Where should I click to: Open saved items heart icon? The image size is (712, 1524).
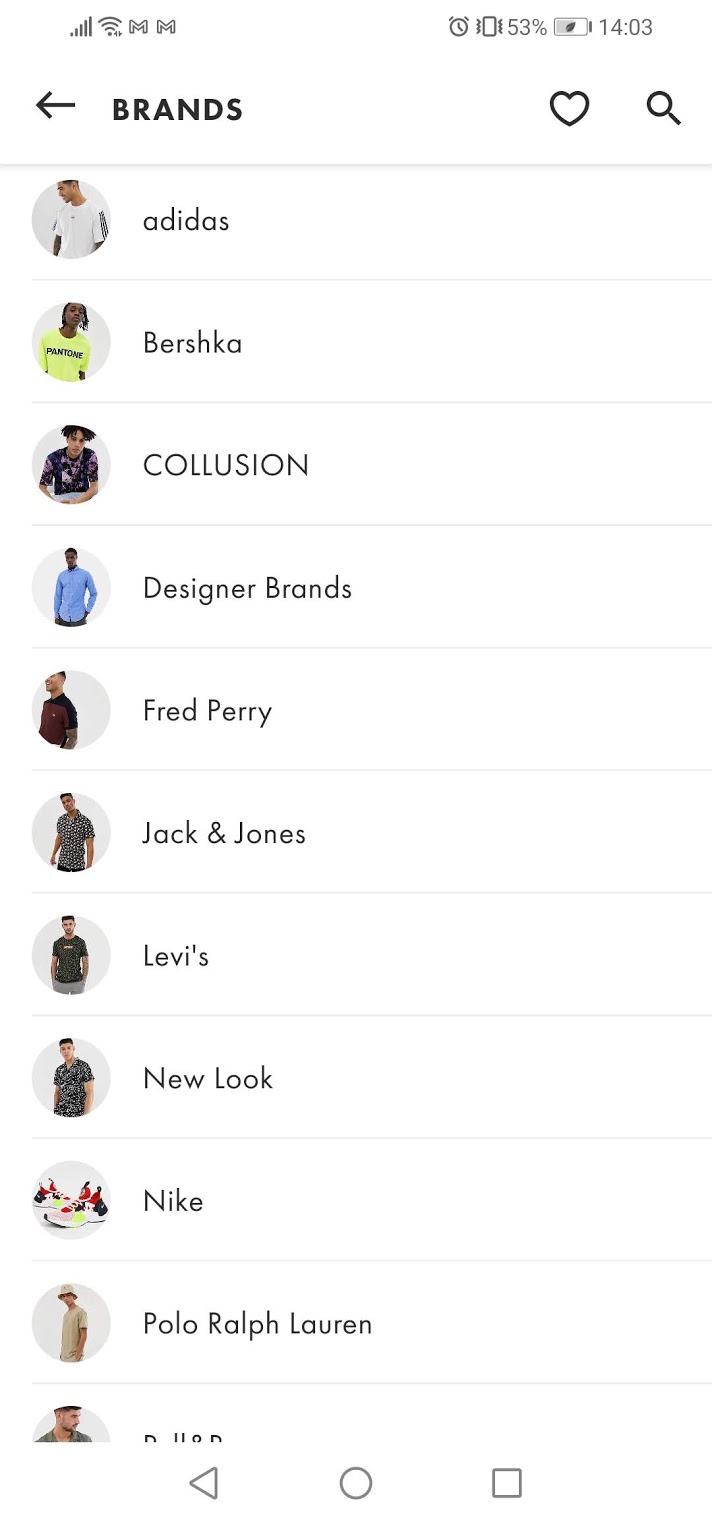569,108
